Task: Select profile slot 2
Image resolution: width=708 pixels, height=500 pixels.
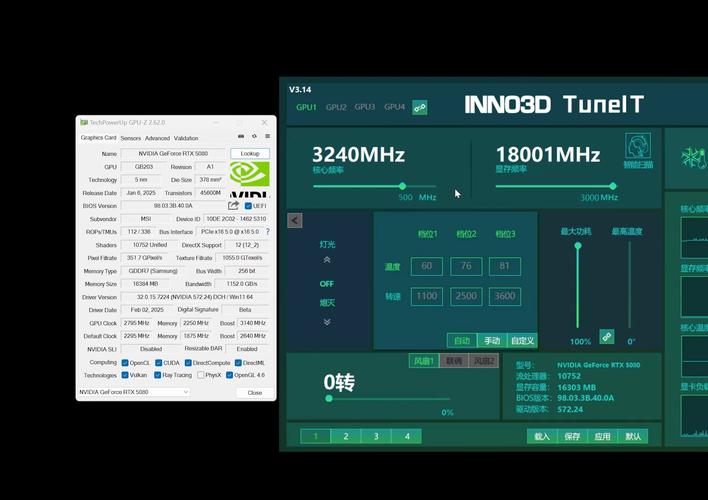Action: [x=346, y=436]
